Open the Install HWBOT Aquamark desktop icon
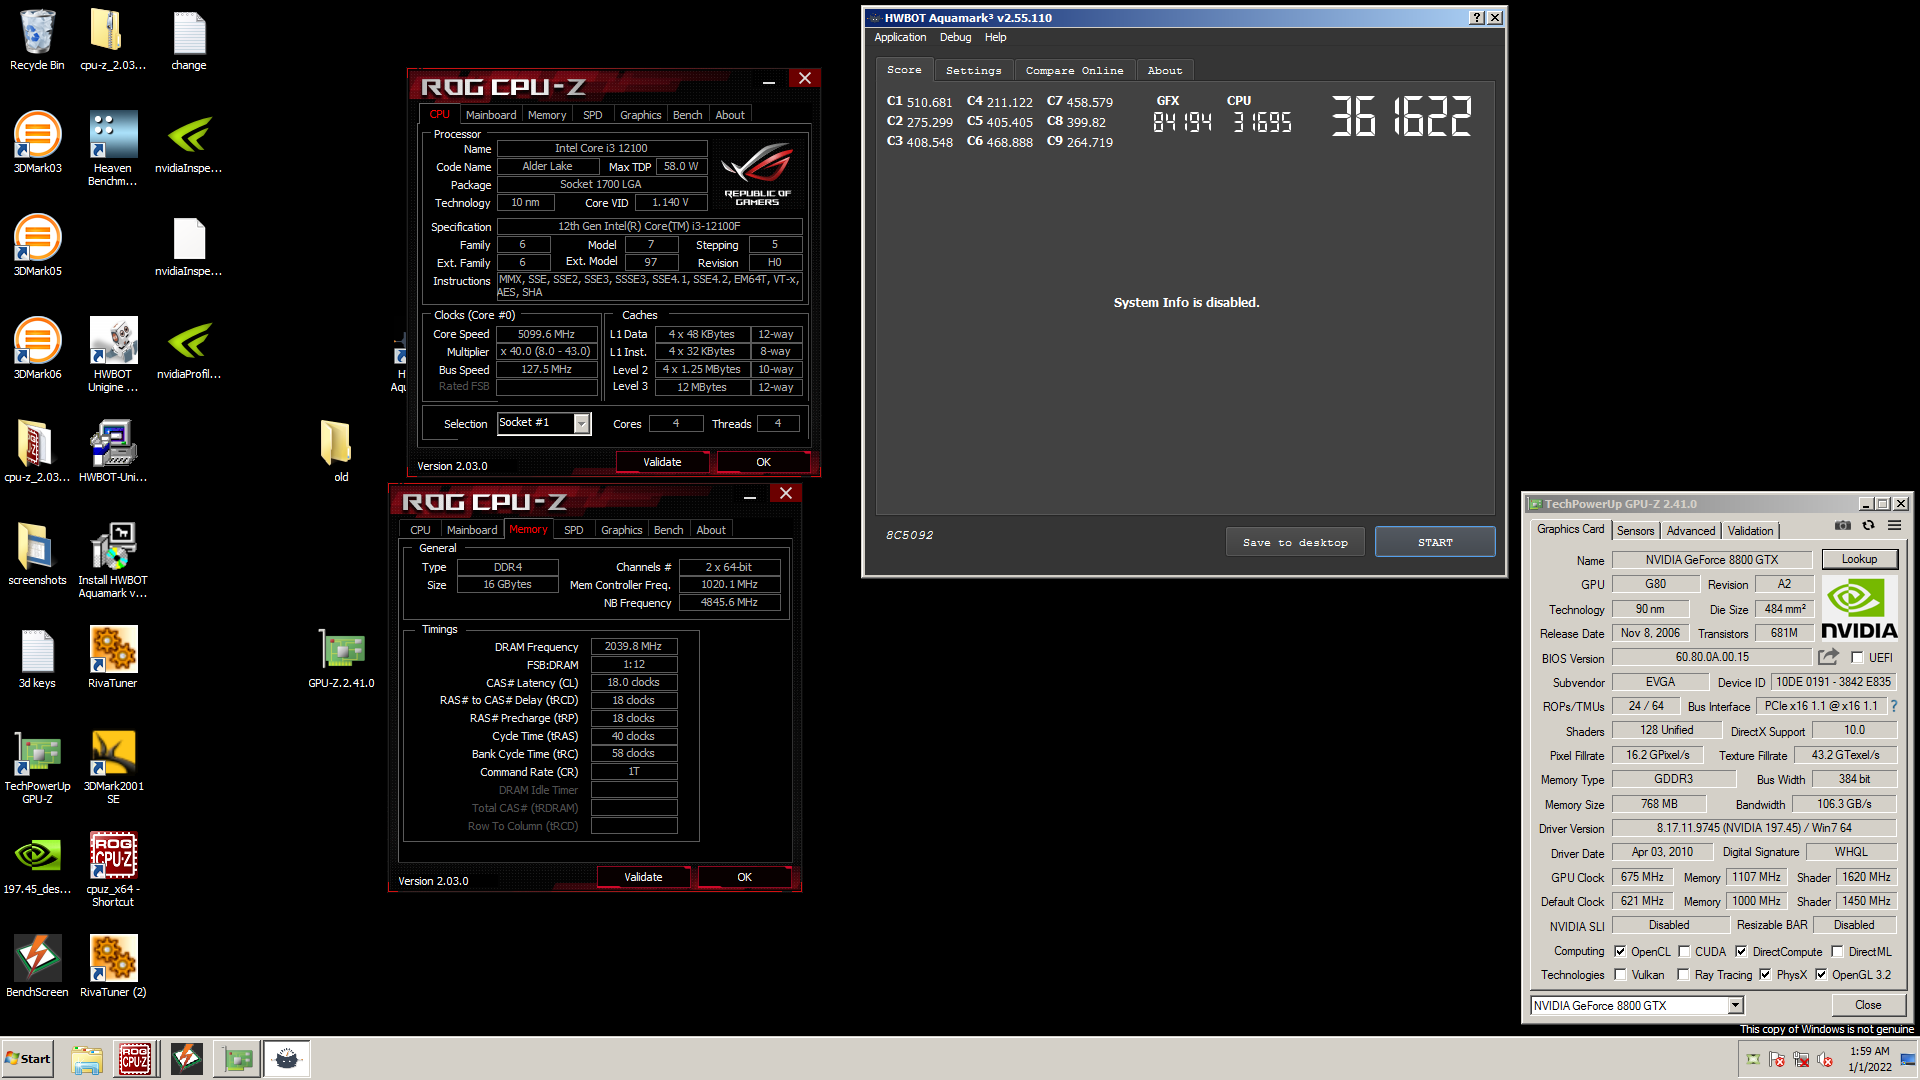The width and height of the screenshot is (1920, 1080). [113, 560]
